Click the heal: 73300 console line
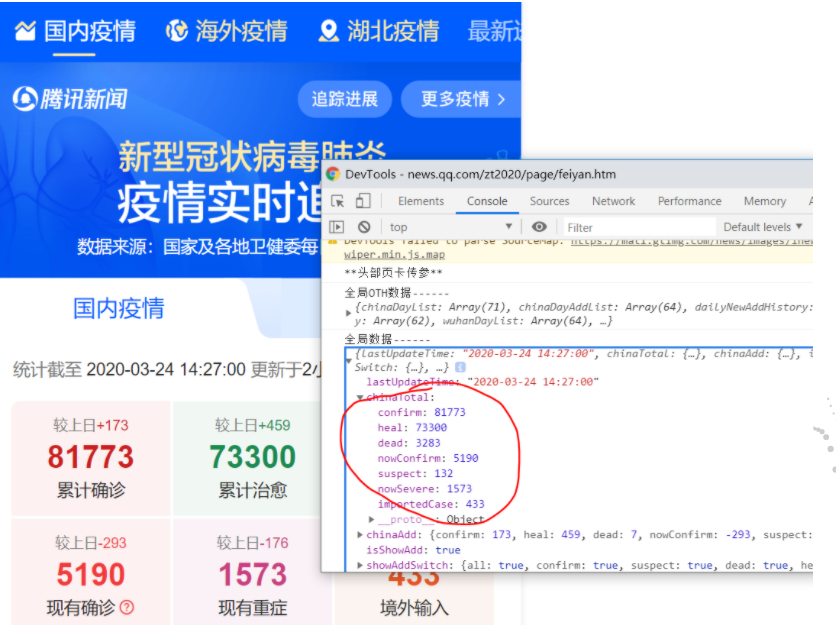 pos(412,428)
